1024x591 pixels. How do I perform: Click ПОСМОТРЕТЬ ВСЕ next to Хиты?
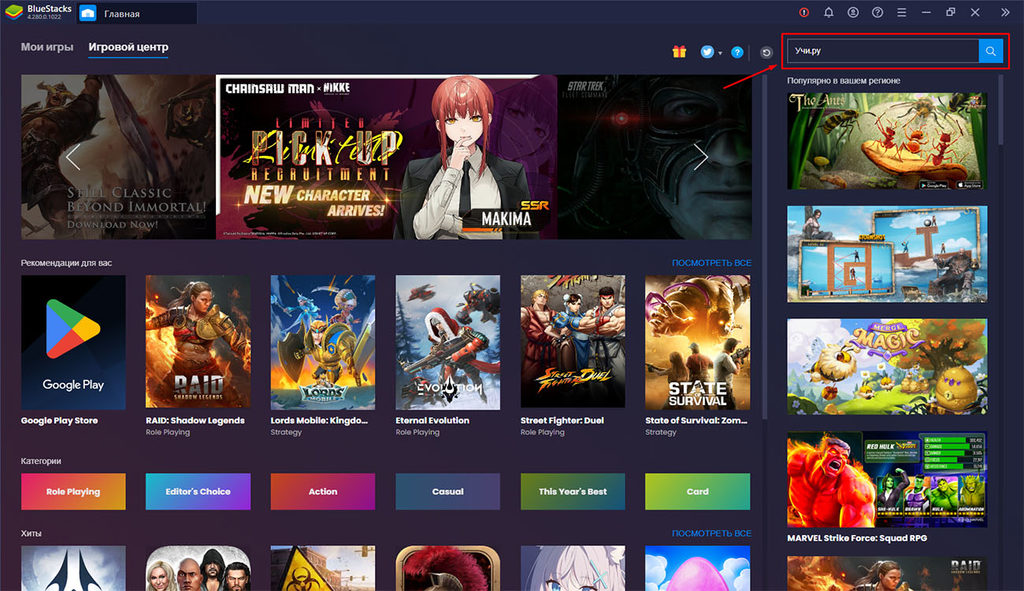tap(711, 534)
